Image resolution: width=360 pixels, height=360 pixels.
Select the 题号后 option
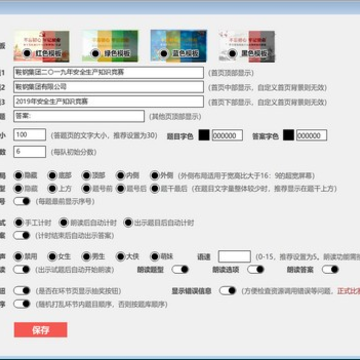(121, 189)
